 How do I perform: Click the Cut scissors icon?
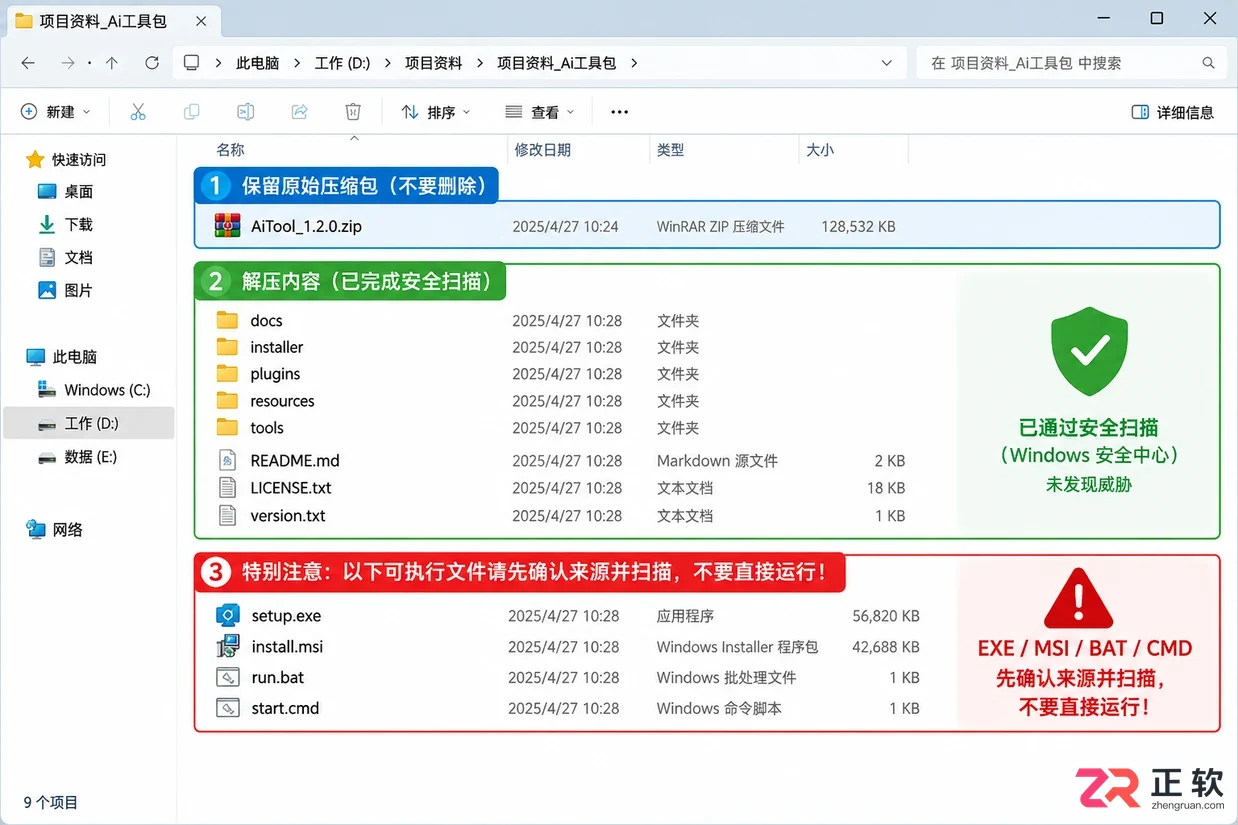coord(138,112)
